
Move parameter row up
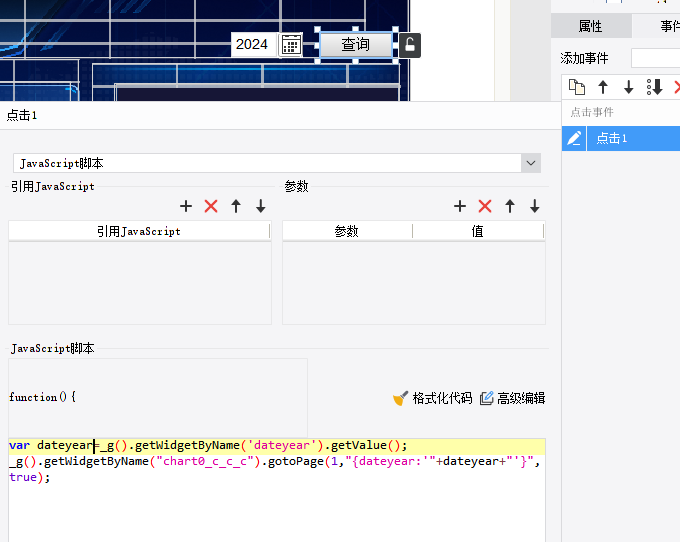(510, 206)
